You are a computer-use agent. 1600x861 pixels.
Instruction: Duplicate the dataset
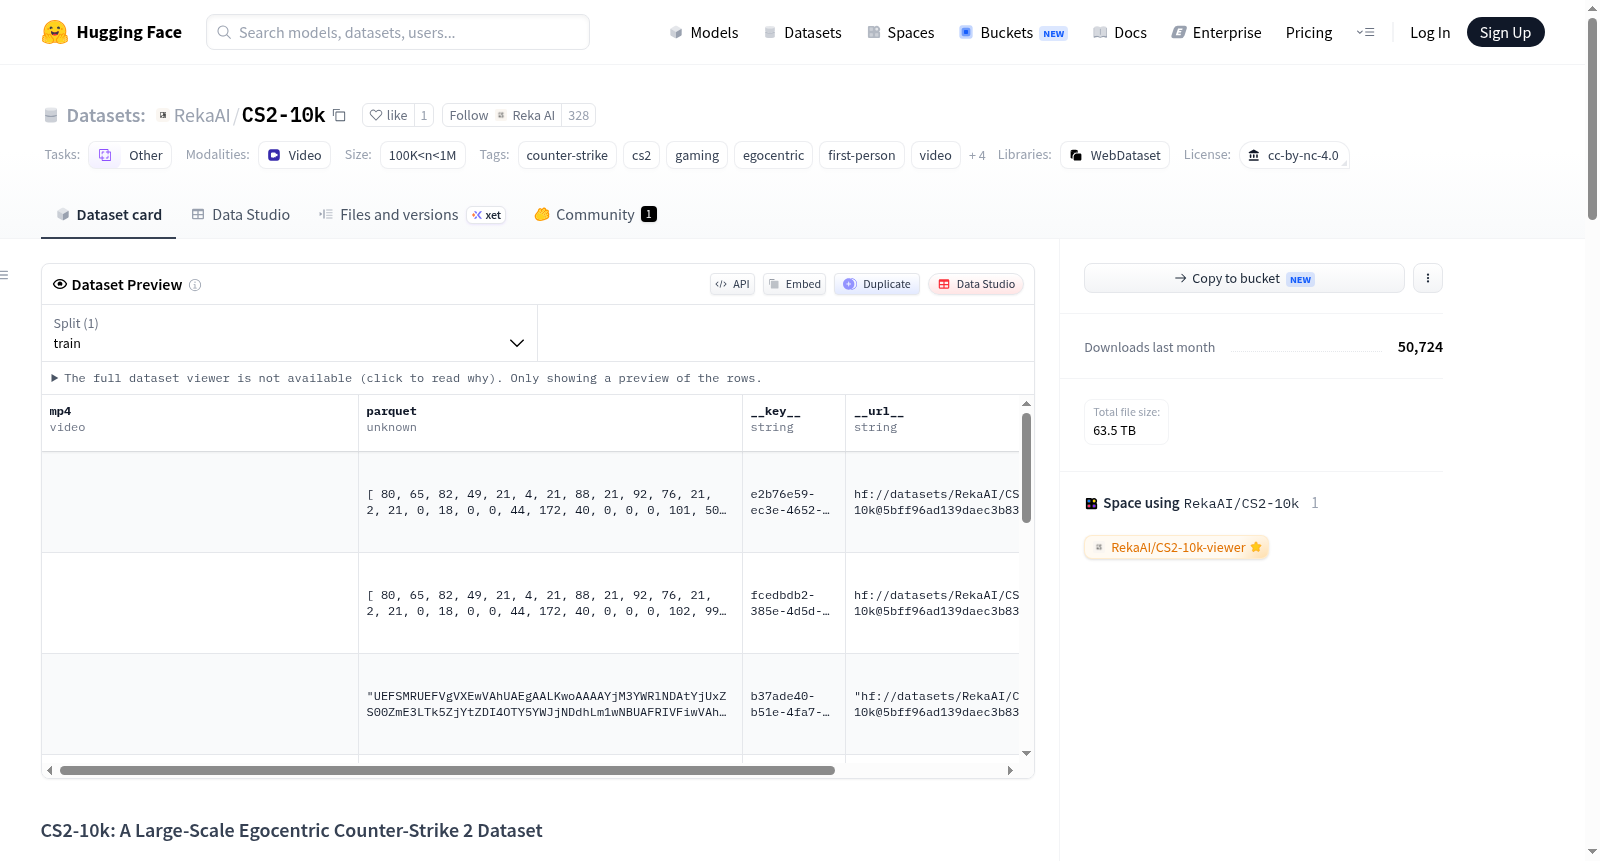tap(877, 284)
